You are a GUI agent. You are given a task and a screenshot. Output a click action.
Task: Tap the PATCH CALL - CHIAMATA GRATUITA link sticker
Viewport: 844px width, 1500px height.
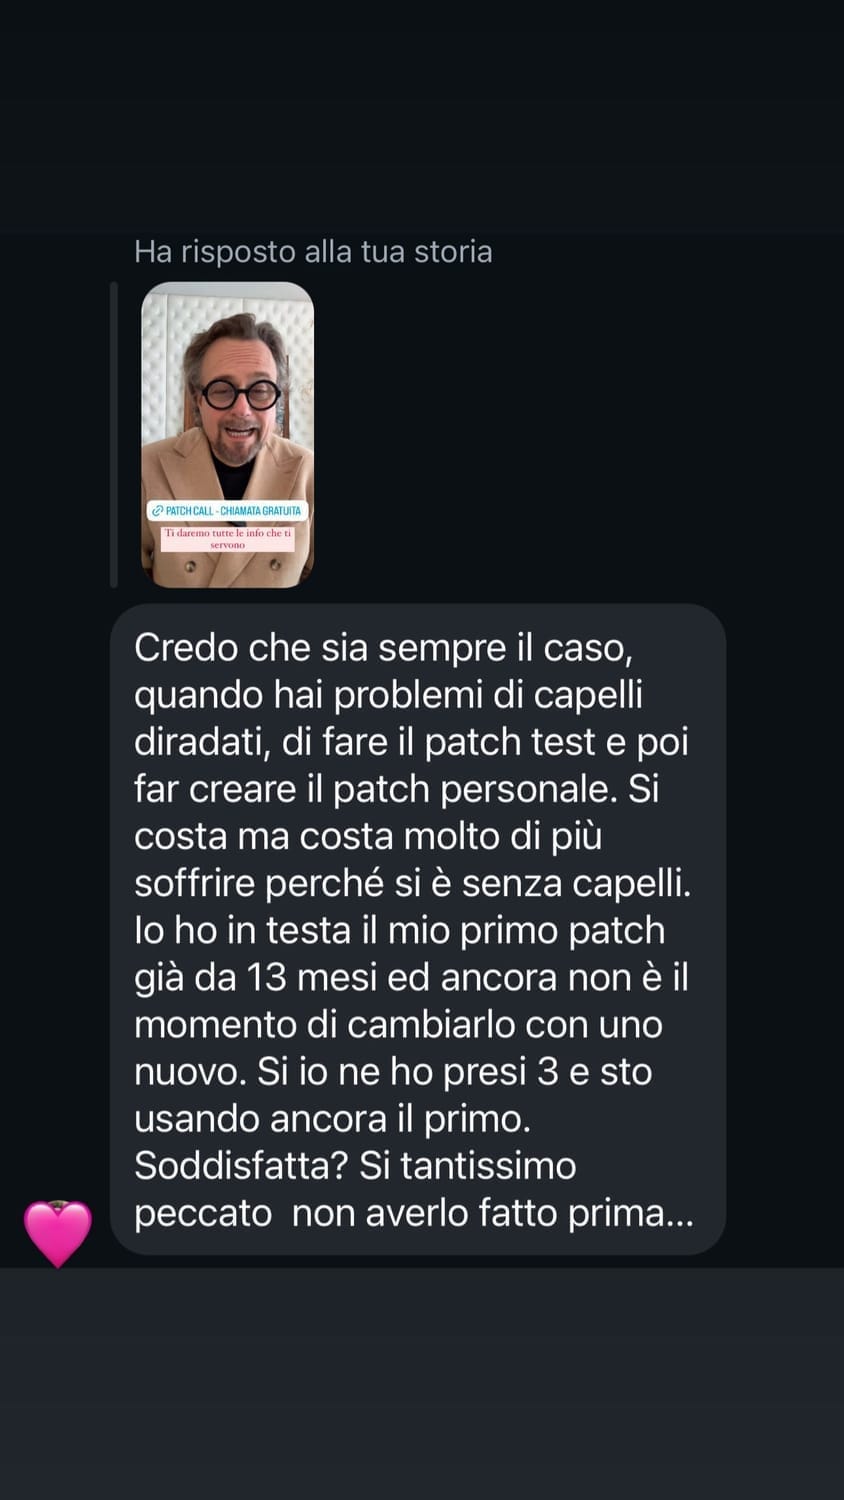(x=227, y=511)
